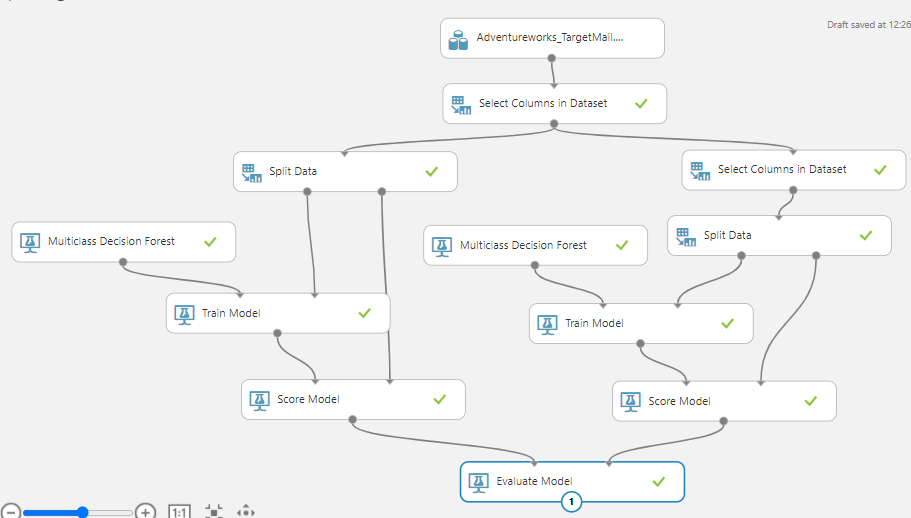This screenshot has width=911, height=518.
Task: Click the left Split Data module icon
Action: pyautogui.click(x=250, y=172)
